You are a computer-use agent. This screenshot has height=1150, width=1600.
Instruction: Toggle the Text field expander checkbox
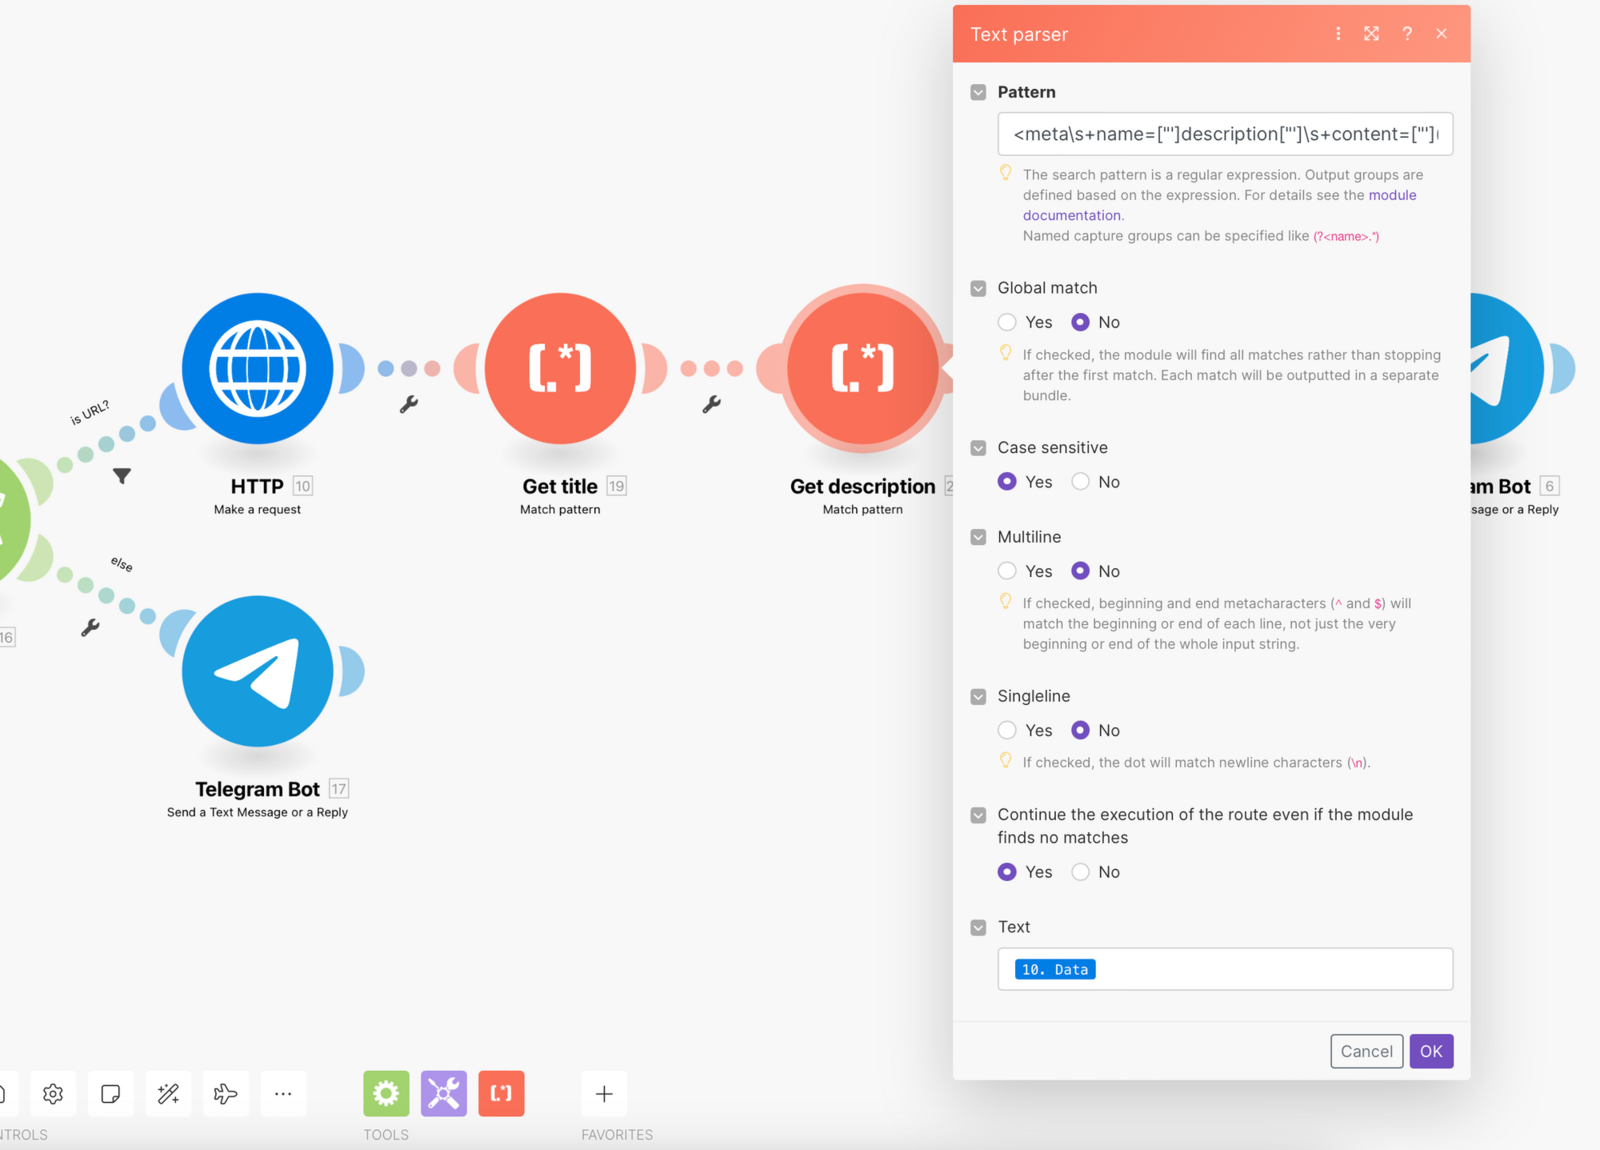(x=978, y=927)
